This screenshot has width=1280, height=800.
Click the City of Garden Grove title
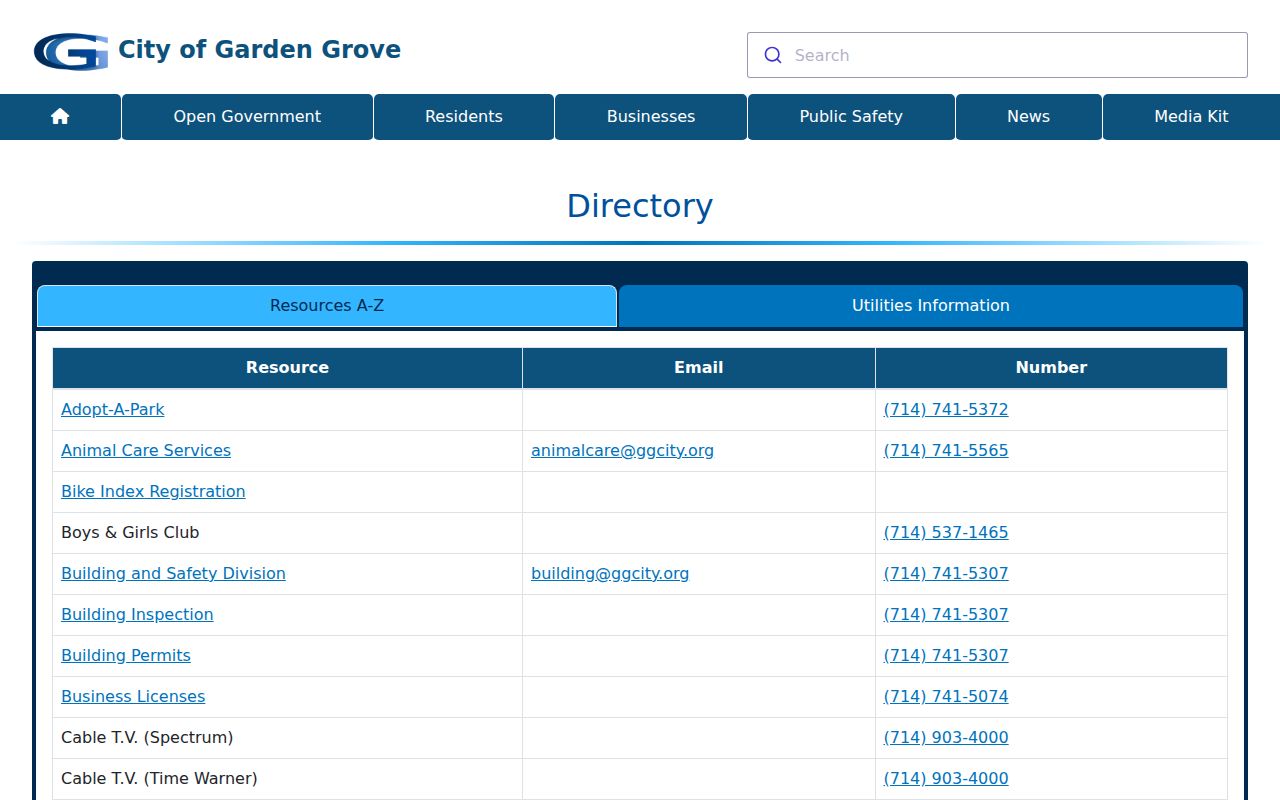tap(260, 49)
